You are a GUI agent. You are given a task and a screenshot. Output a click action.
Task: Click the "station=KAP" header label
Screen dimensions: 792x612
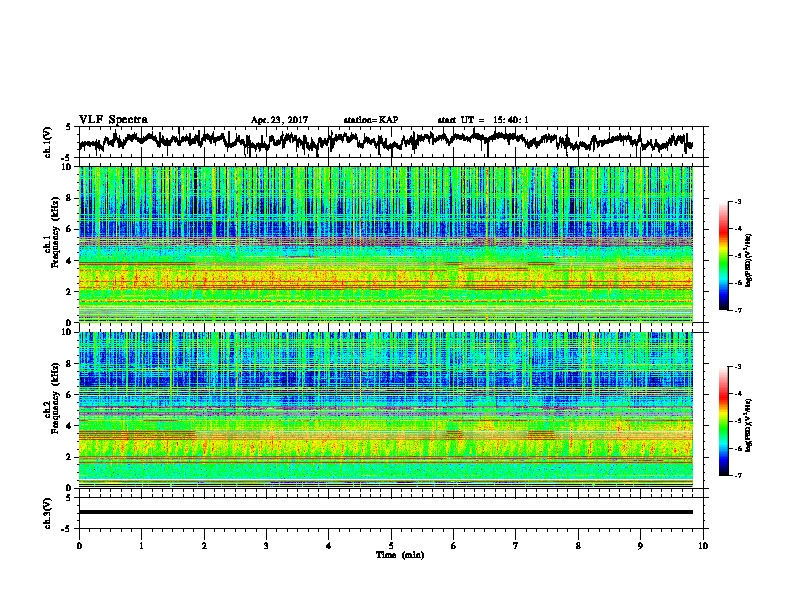coord(371,120)
